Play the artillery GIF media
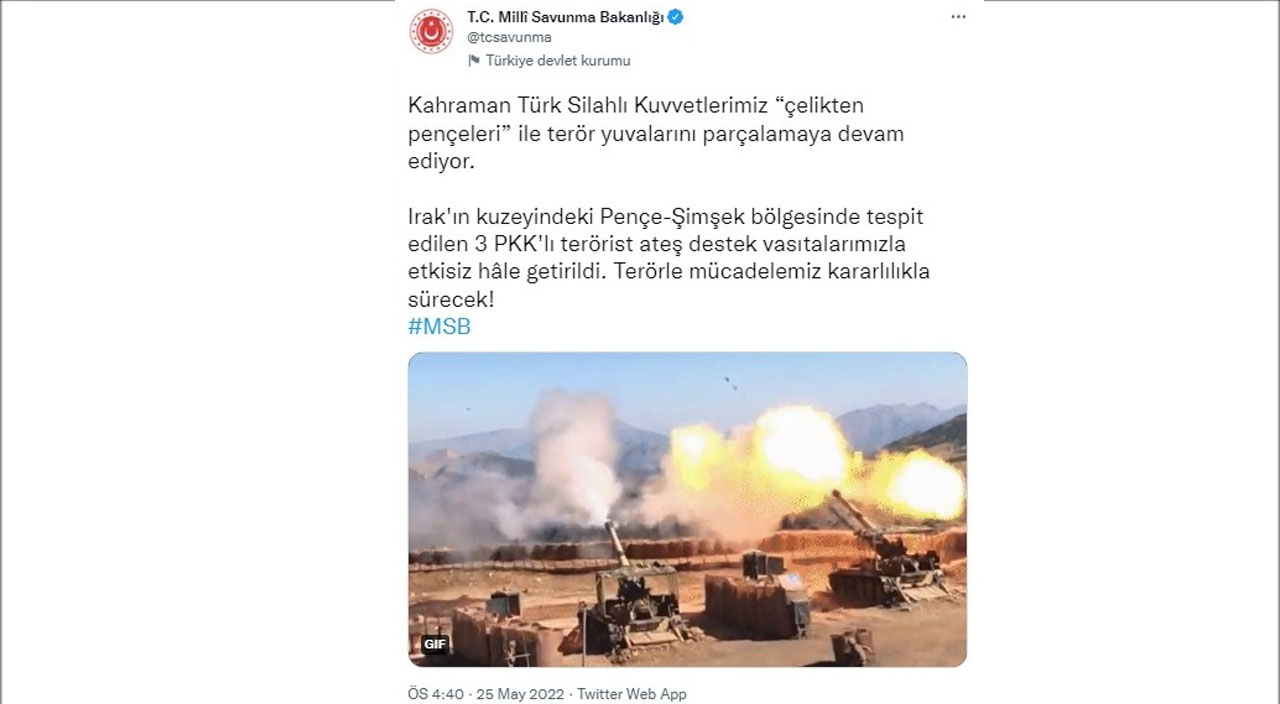The height and width of the screenshot is (704, 1280). point(687,509)
